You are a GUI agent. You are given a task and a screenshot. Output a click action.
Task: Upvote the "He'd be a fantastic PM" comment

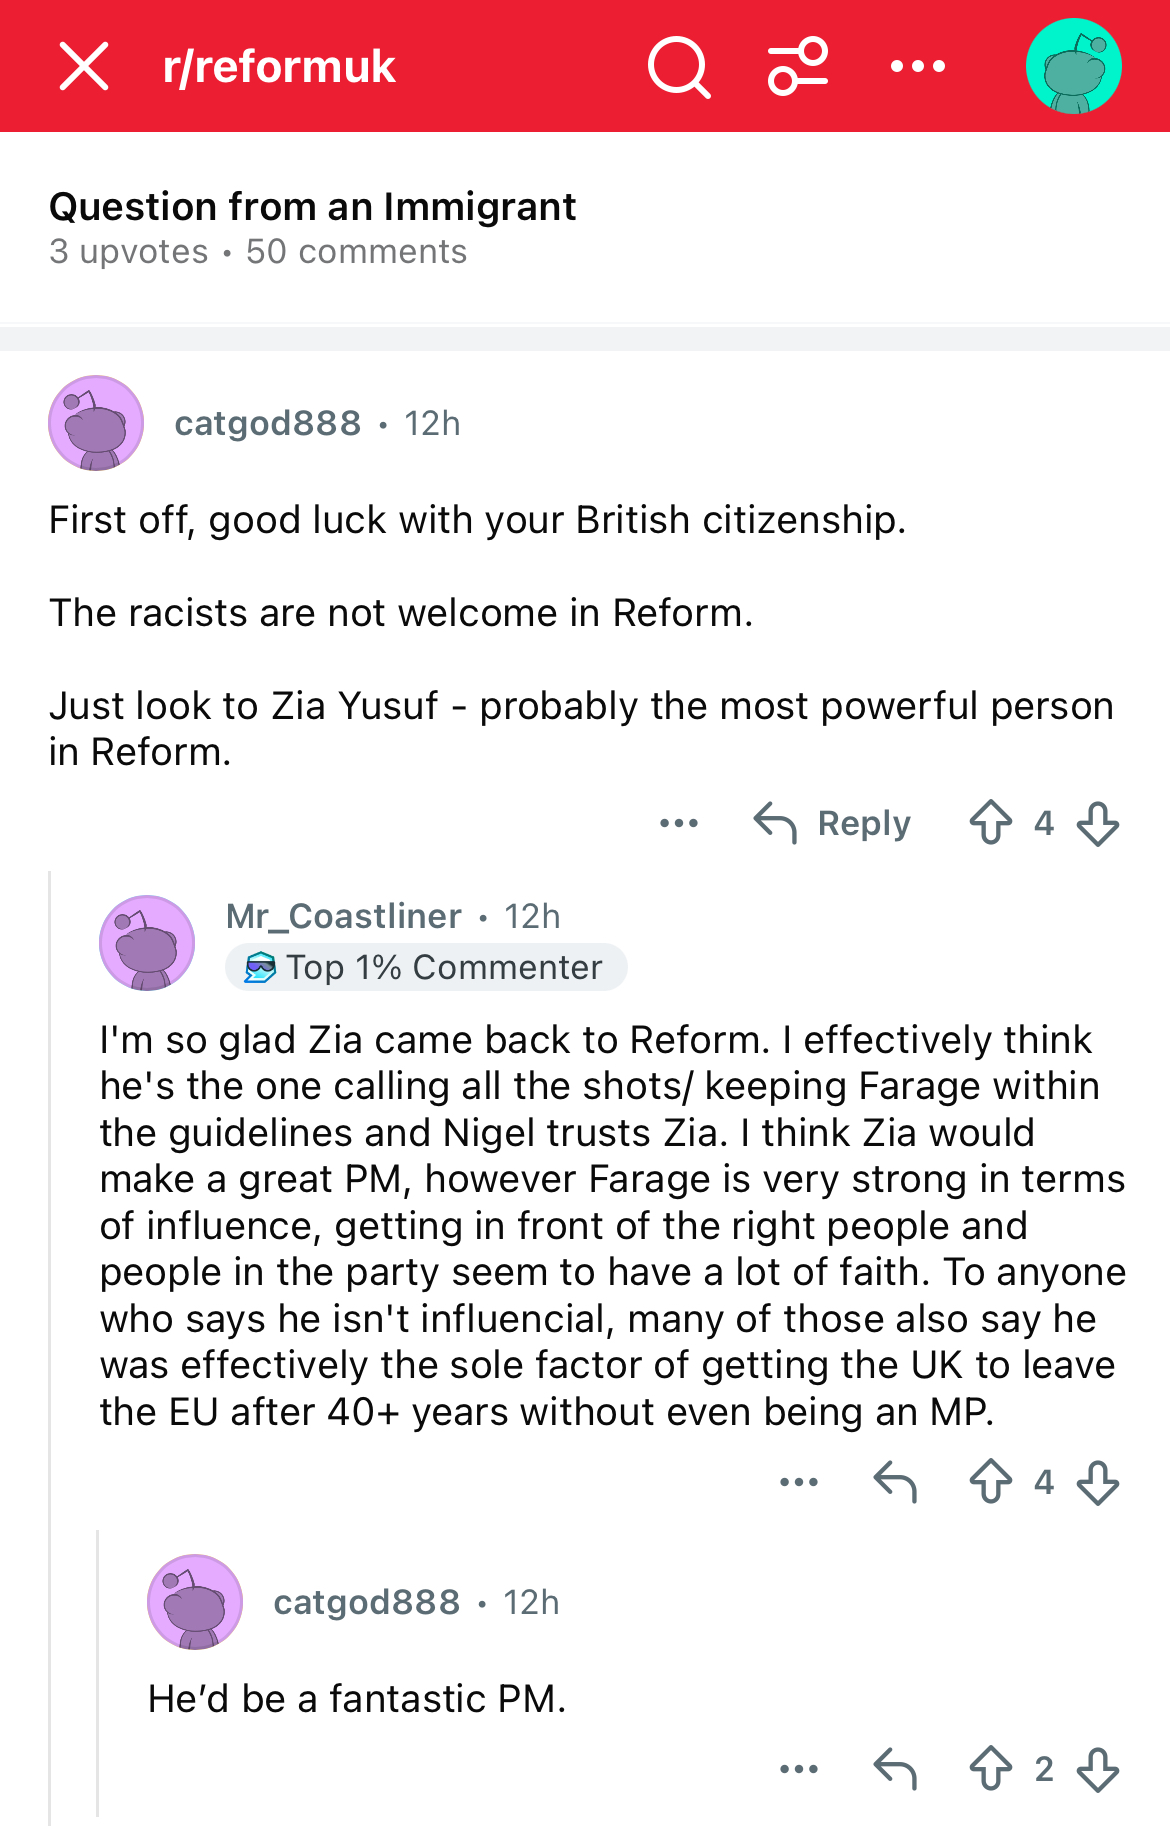tap(991, 1769)
